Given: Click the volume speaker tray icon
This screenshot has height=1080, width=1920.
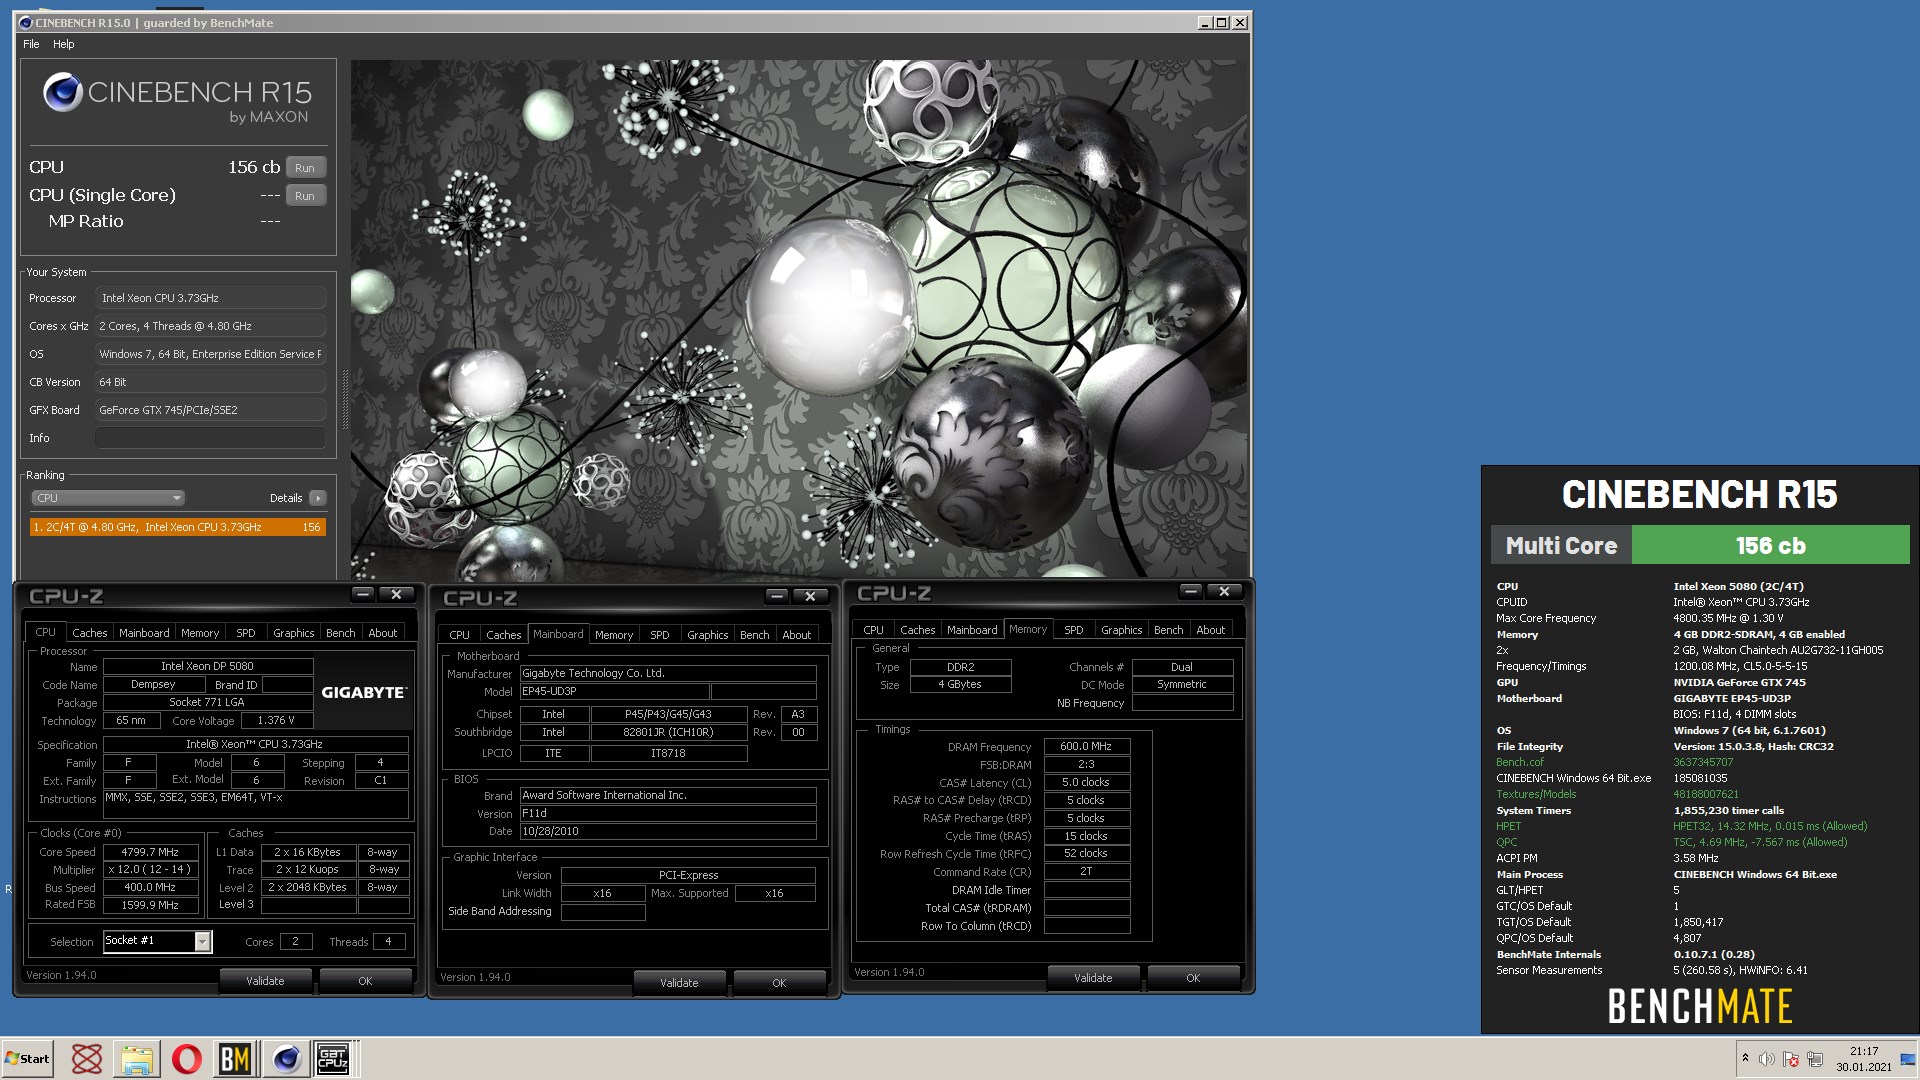Looking at the screenshot, I should click(x=1767, y=1059).
